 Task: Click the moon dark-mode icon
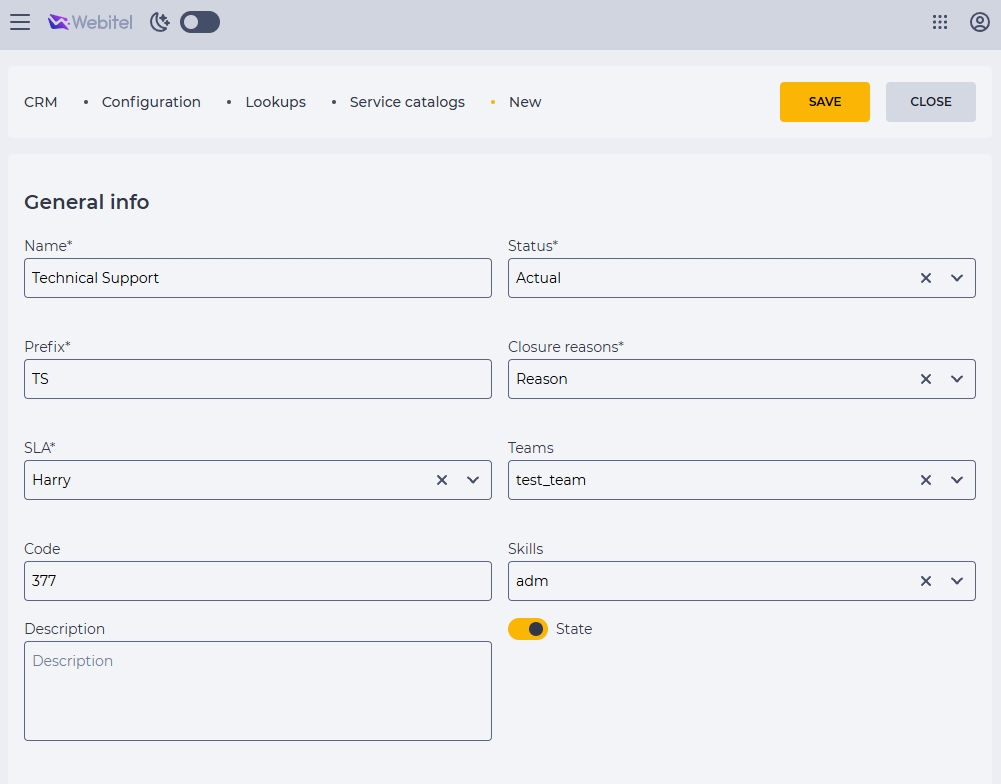(160, 22)
